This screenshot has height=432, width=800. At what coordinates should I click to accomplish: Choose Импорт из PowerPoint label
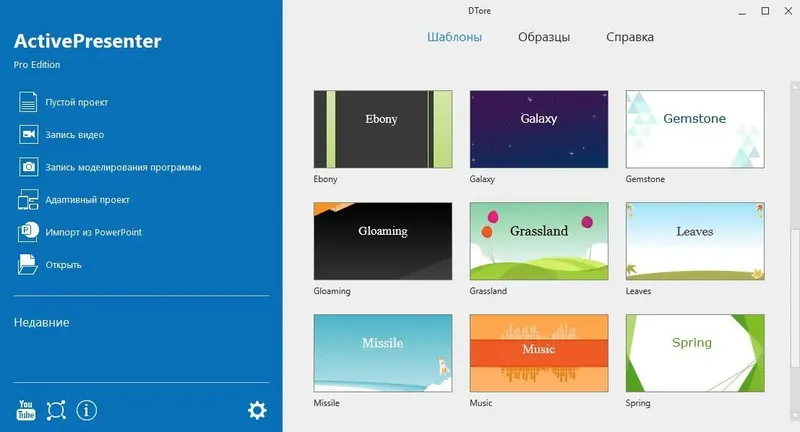pos(93,232)
